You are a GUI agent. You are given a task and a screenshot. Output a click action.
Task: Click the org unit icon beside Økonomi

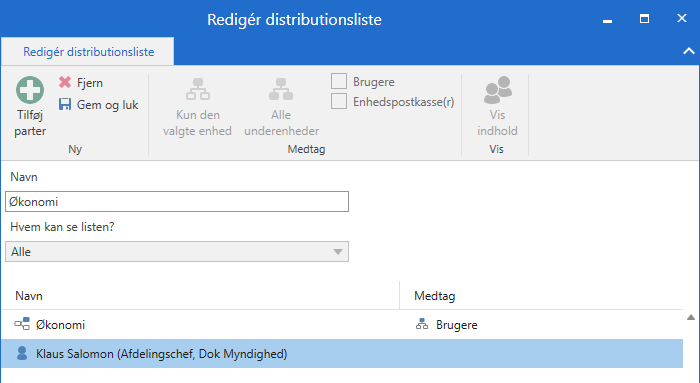tap(22, 324)
